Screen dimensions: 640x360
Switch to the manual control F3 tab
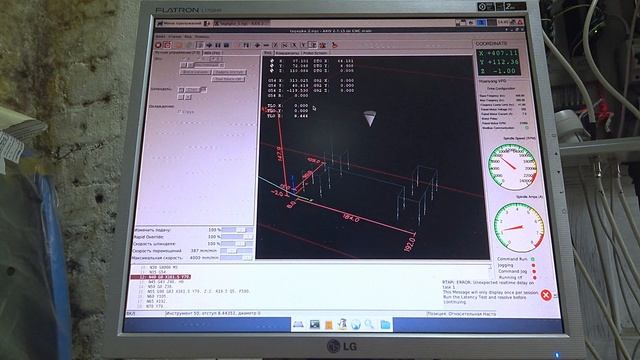tap(178, 53)
